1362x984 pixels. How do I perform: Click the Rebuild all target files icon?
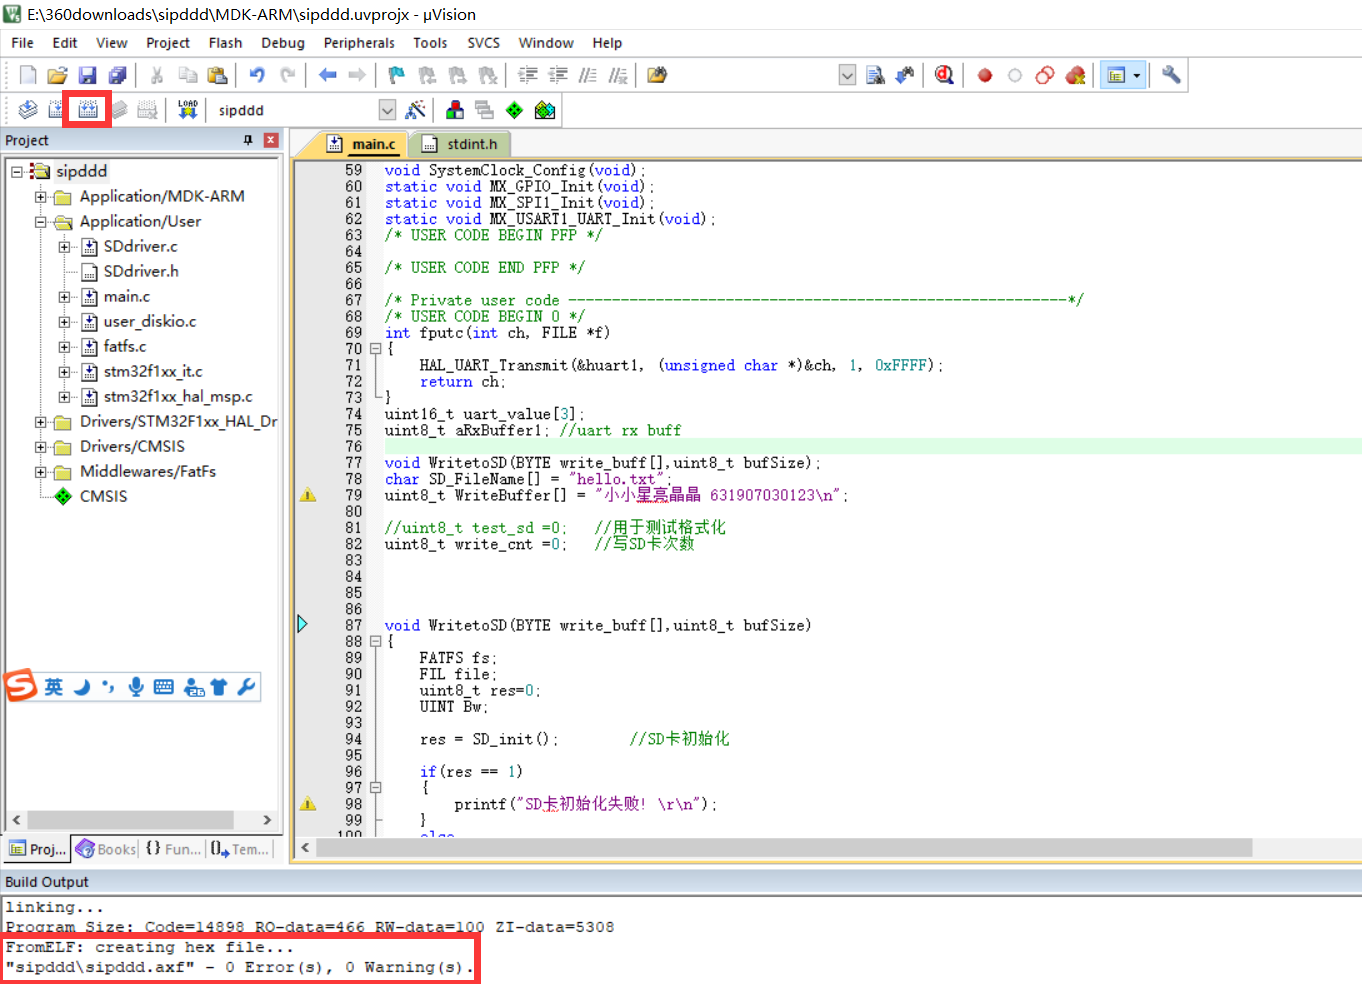pos(88,110)
